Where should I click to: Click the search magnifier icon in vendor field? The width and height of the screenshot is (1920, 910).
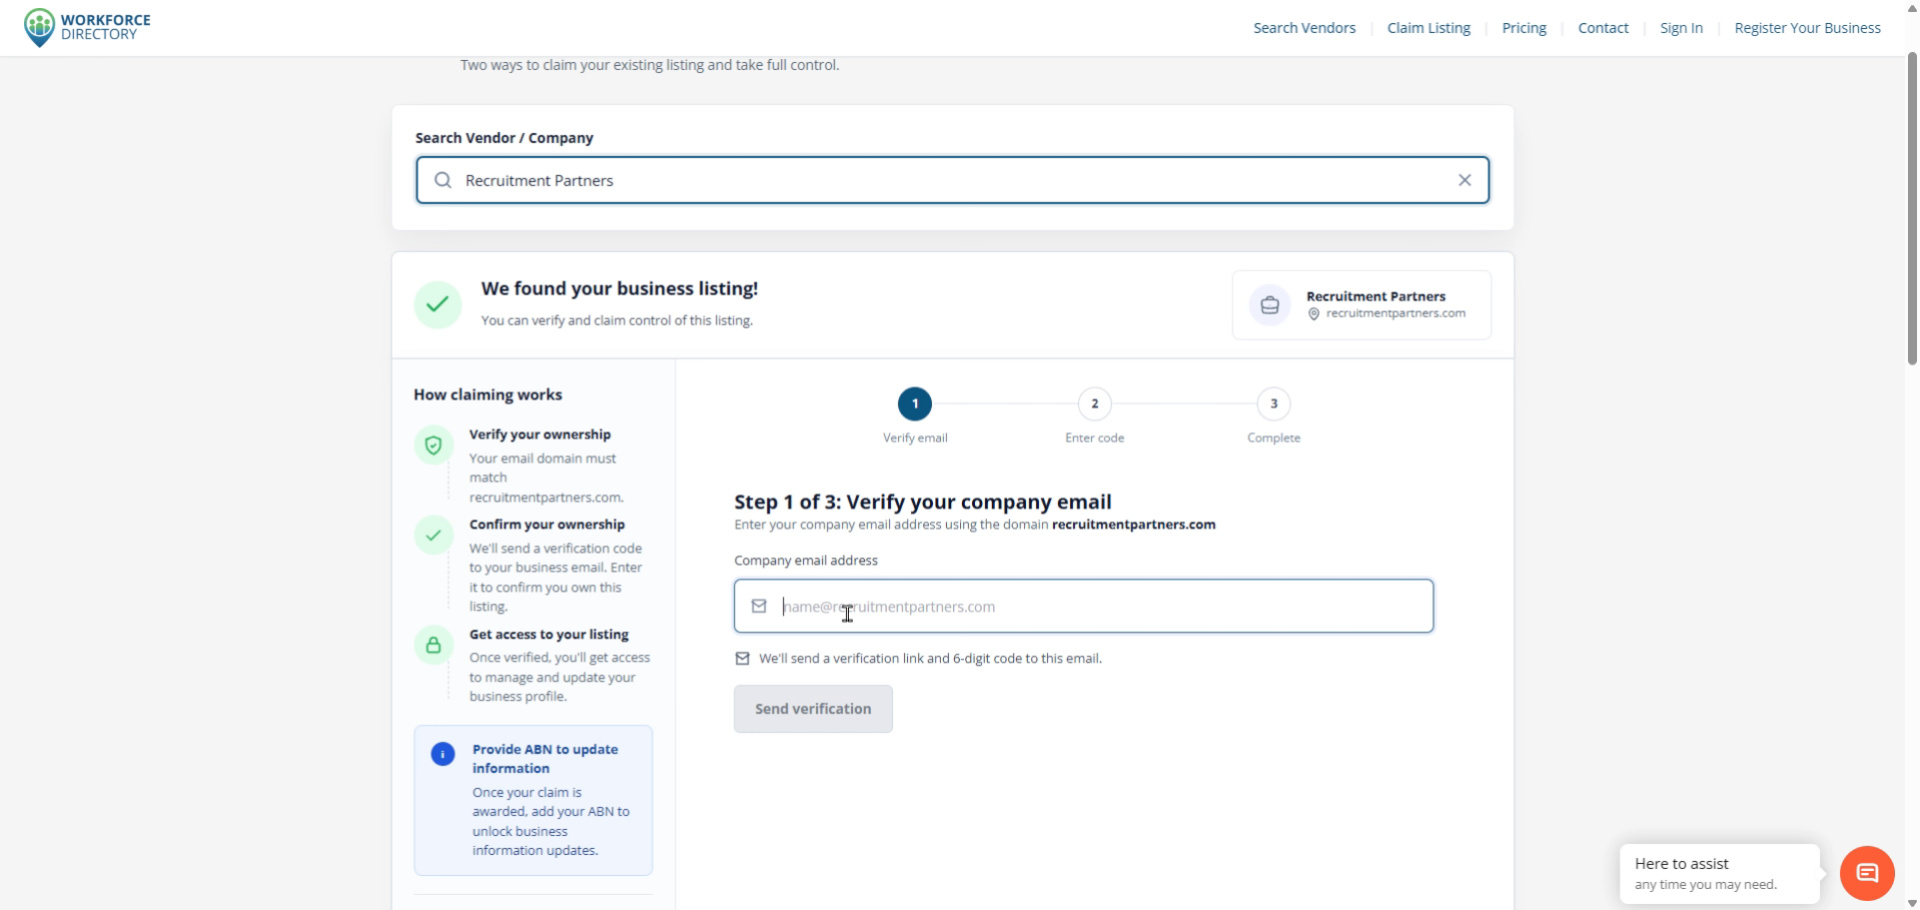[443, 180]
